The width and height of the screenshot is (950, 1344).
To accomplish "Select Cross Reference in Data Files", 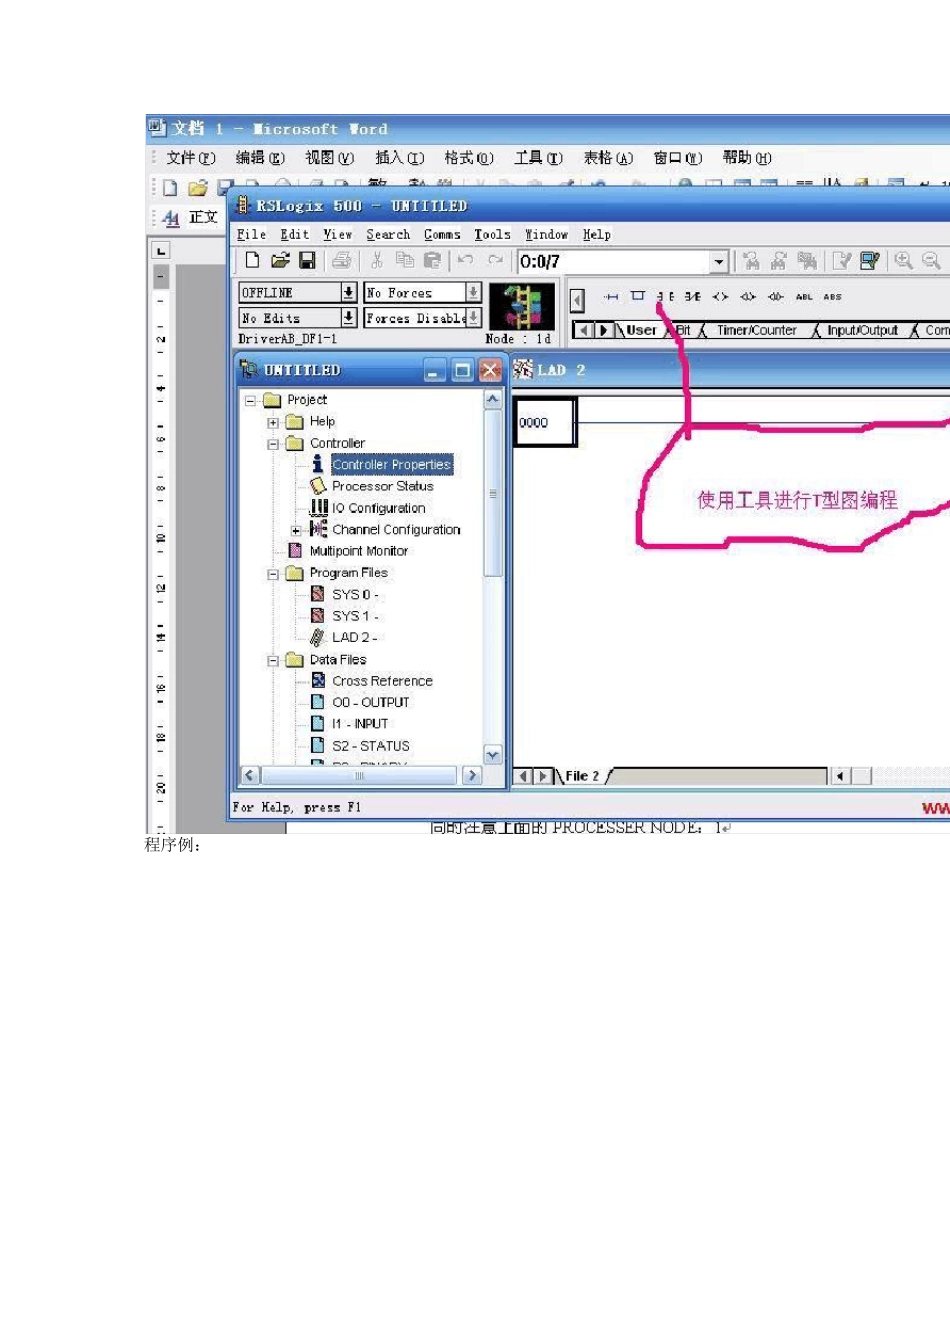I will click(x=382, y=681).
